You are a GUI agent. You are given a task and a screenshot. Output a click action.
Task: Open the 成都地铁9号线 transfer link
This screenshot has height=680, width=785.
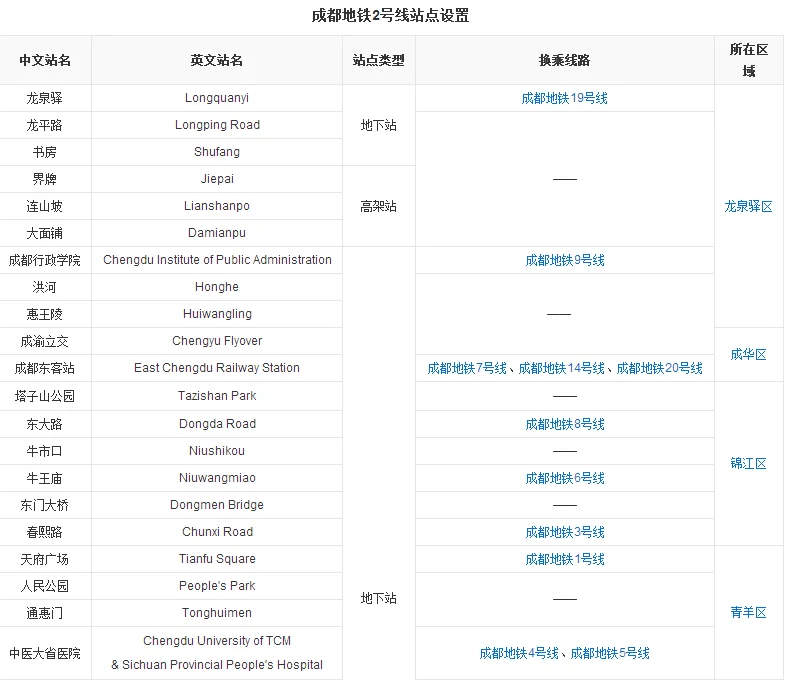point(565,260)
